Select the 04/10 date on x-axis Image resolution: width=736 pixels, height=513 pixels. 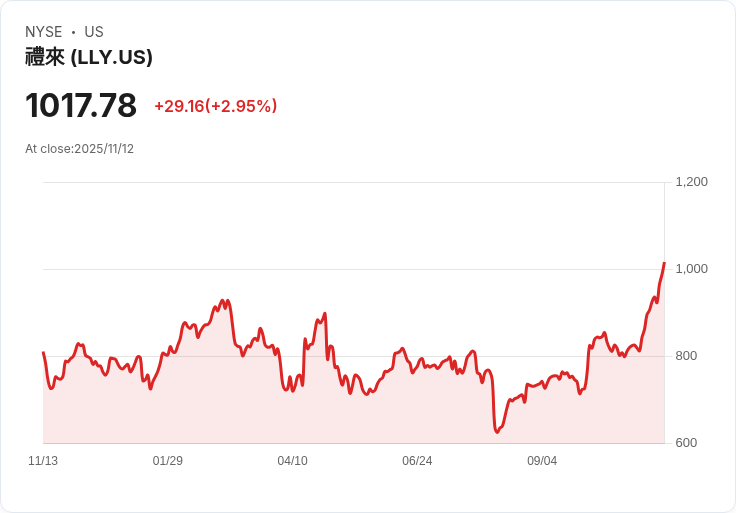tap(292, 461)
